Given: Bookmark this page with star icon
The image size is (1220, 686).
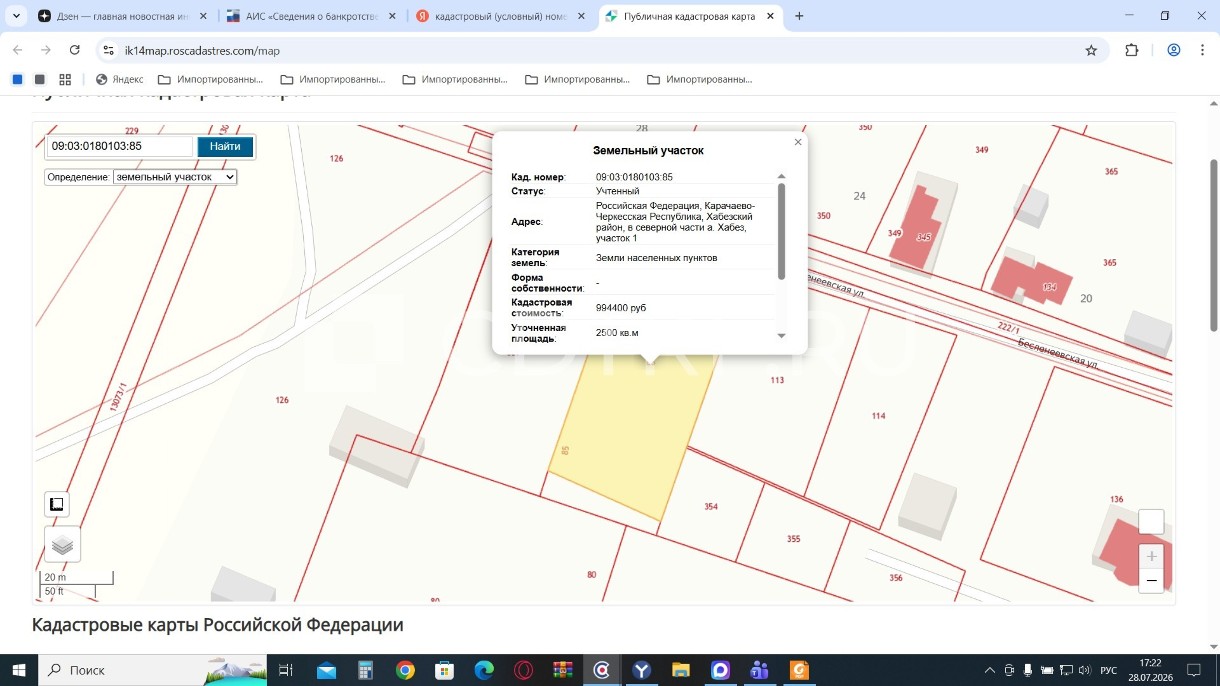Looking at the screenshot, I should point(1091,50).
